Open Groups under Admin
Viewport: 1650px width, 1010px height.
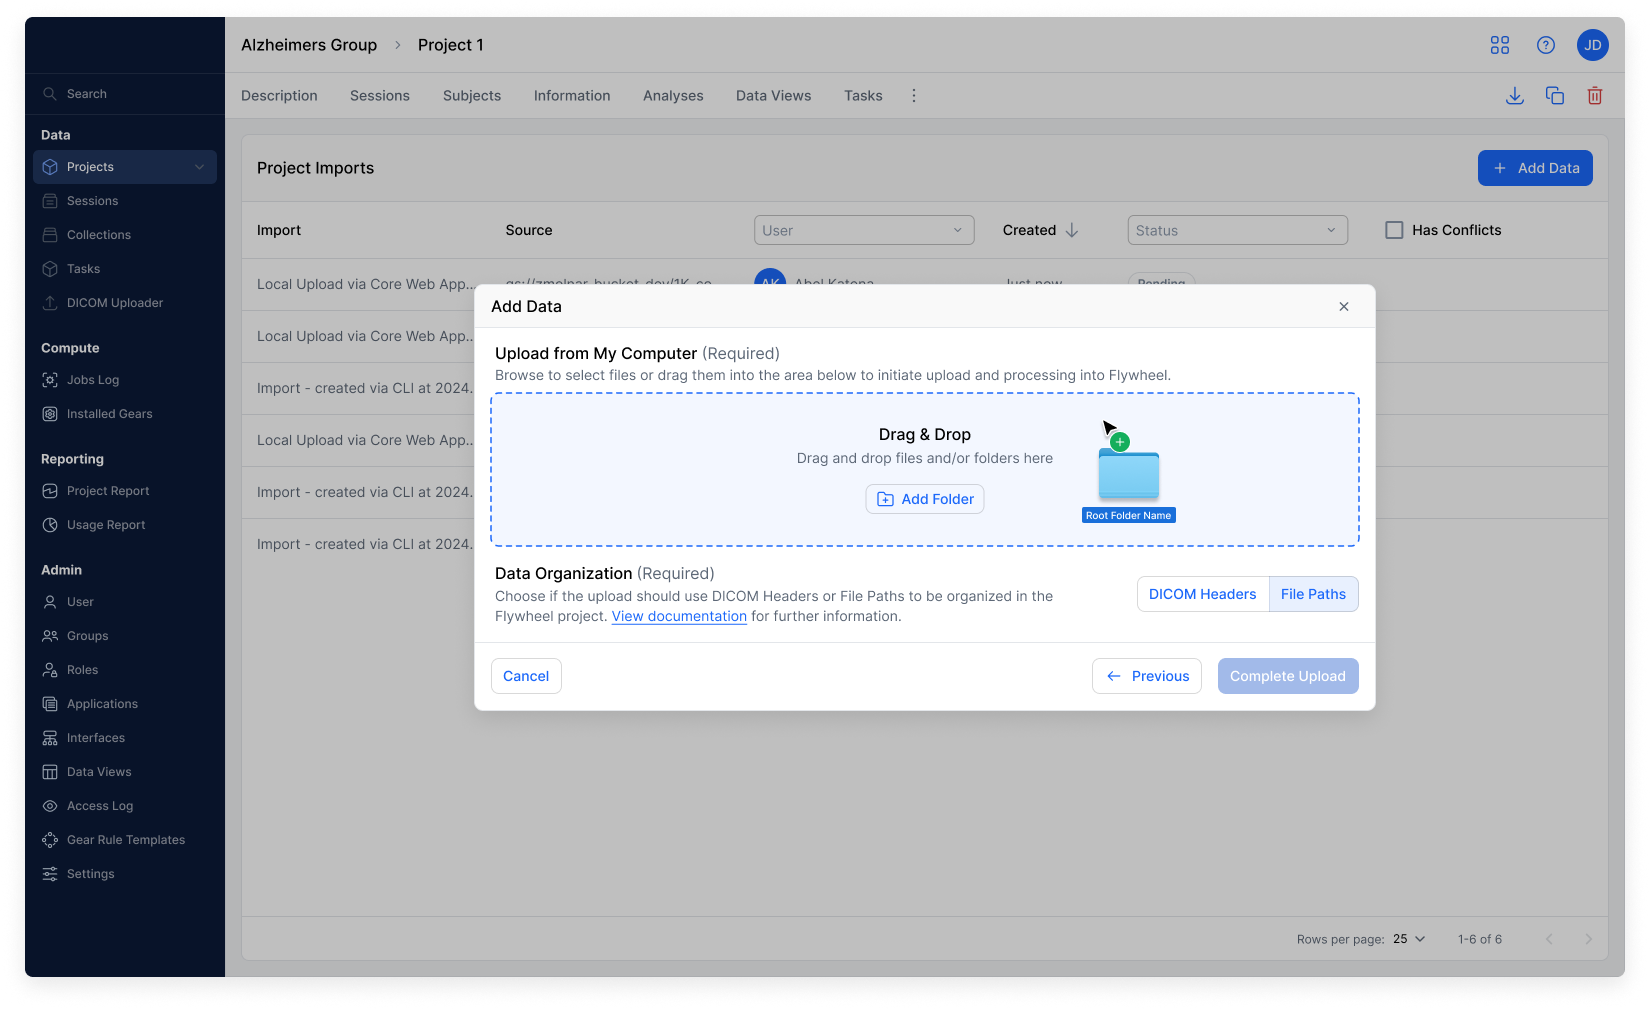tap(125, 636)
